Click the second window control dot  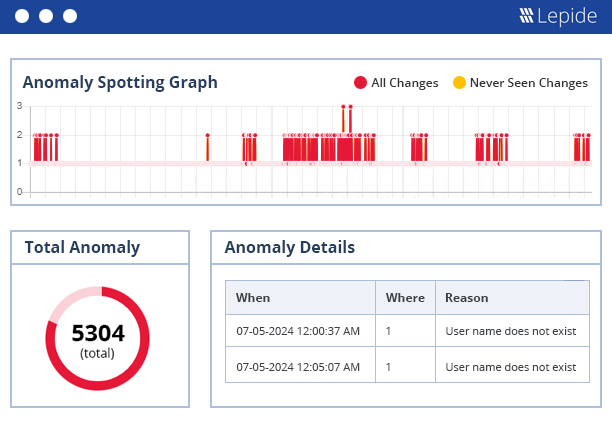(x=46, y=16)
